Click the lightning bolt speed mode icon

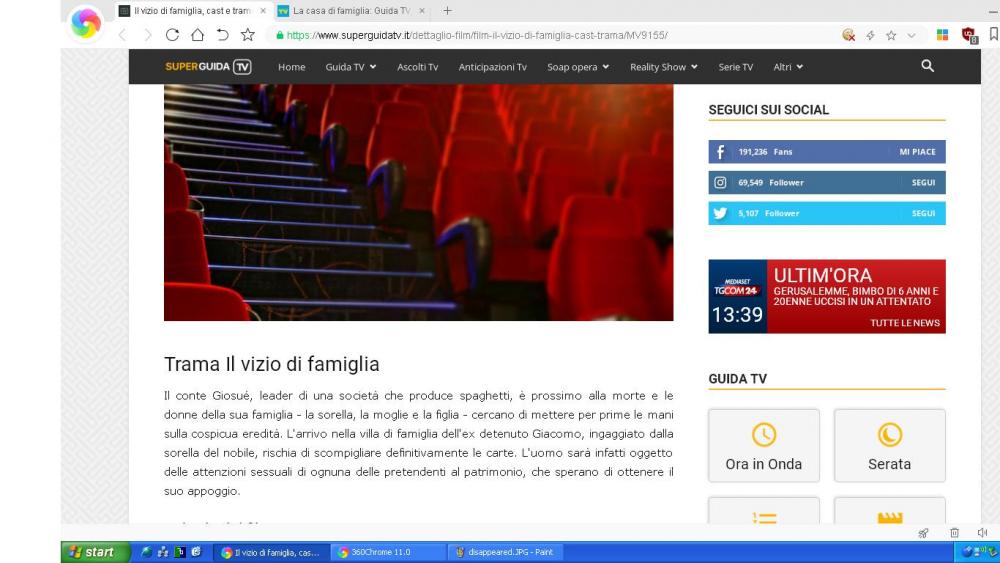pos(870,35)
